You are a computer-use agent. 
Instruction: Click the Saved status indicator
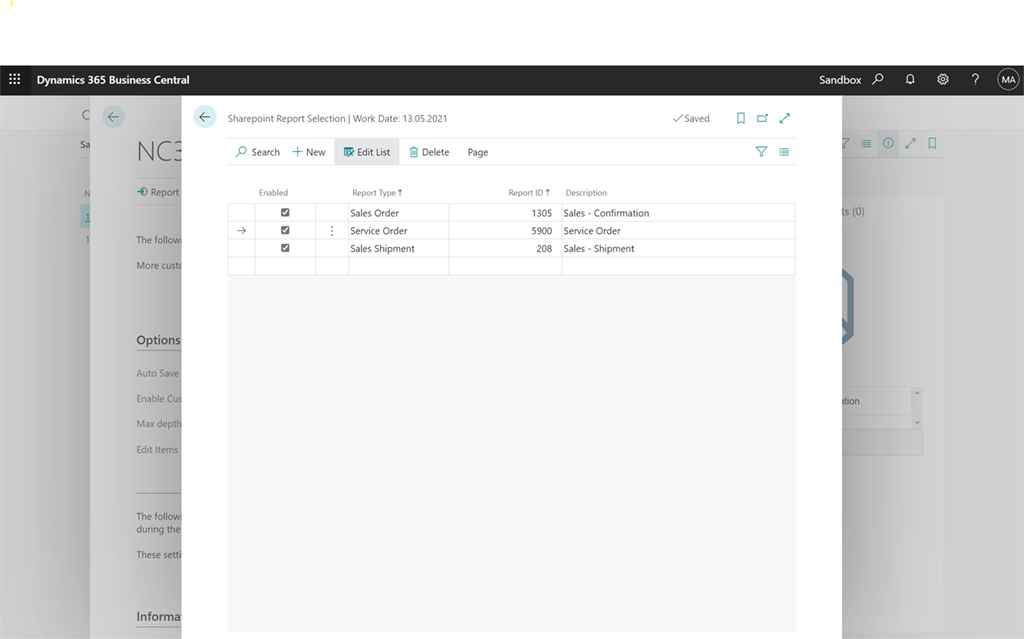[691, 118]
